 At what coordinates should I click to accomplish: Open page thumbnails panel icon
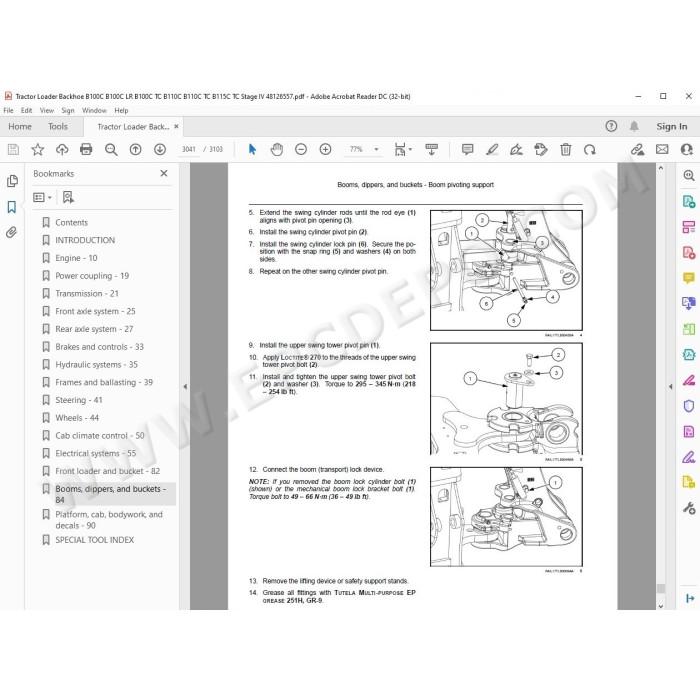pyautogui.click(x=12, y=181)
